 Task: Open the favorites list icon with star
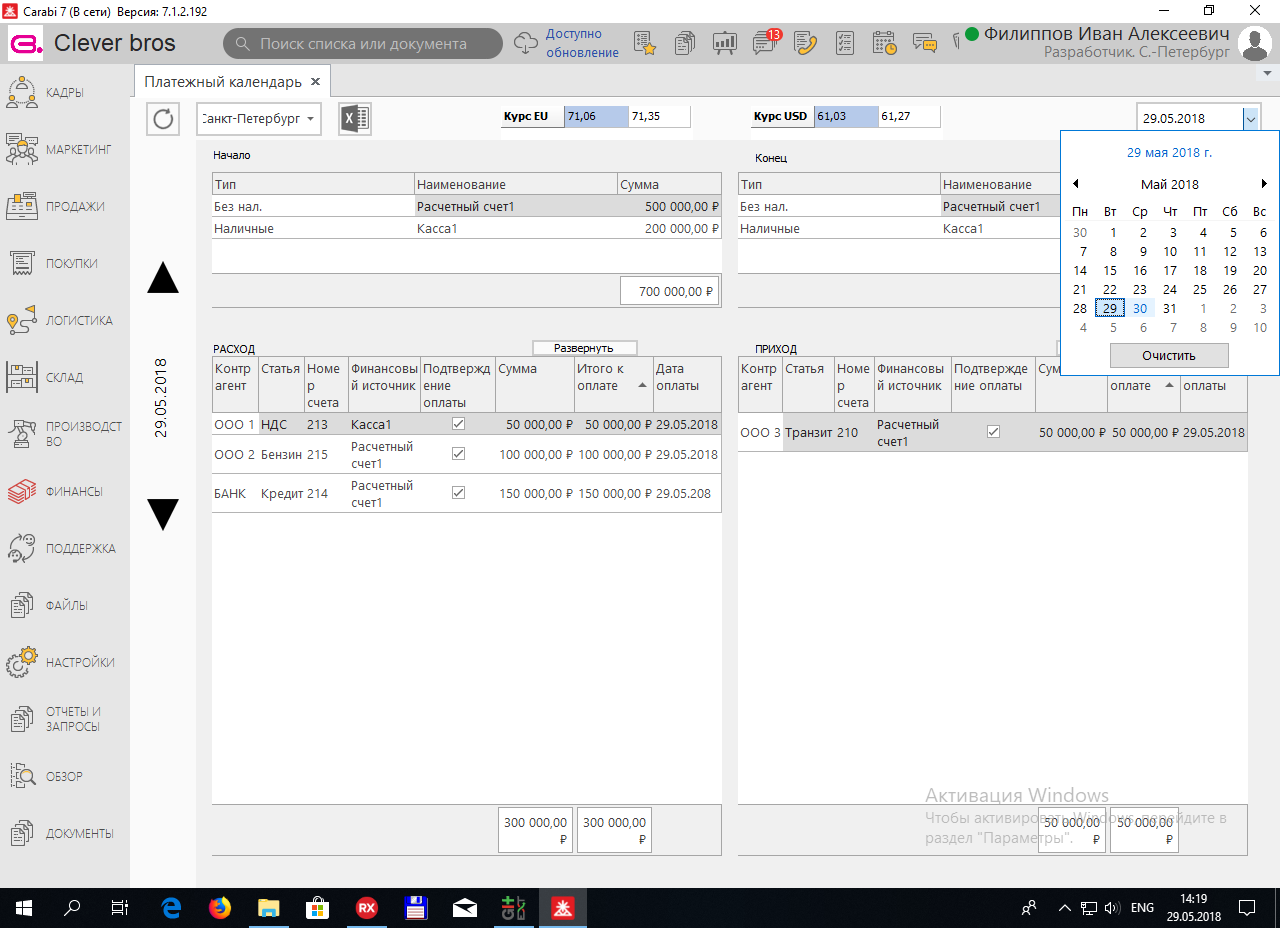[x=645, y=43]
